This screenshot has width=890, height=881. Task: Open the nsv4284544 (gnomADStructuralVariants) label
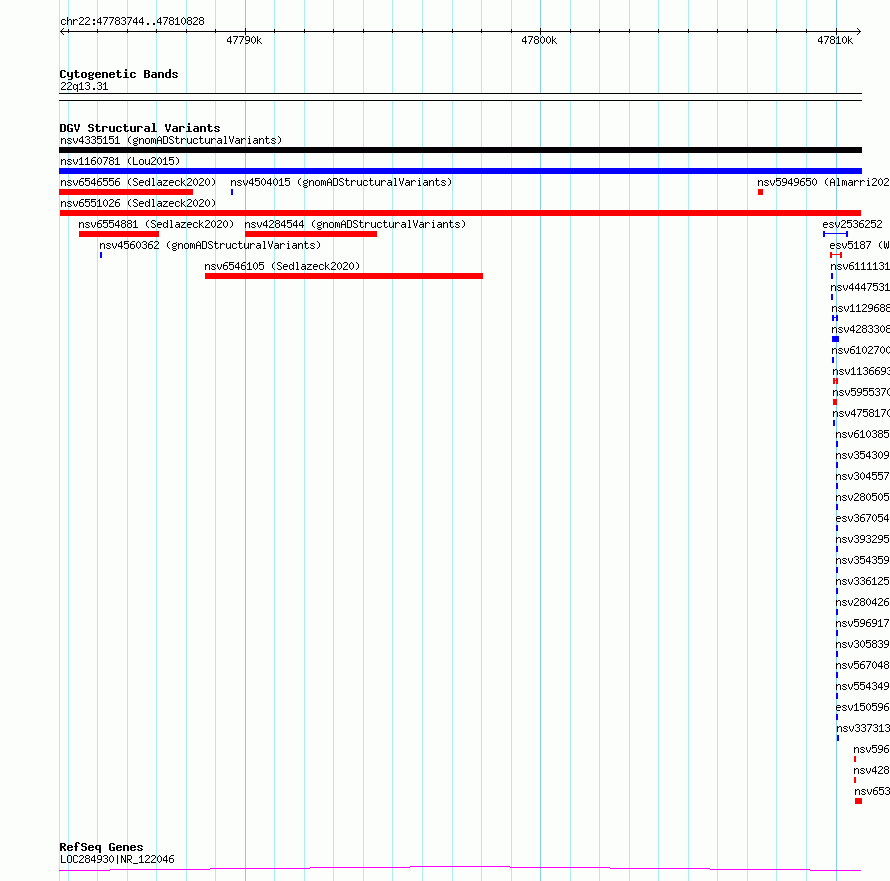(x=355, y=224)
